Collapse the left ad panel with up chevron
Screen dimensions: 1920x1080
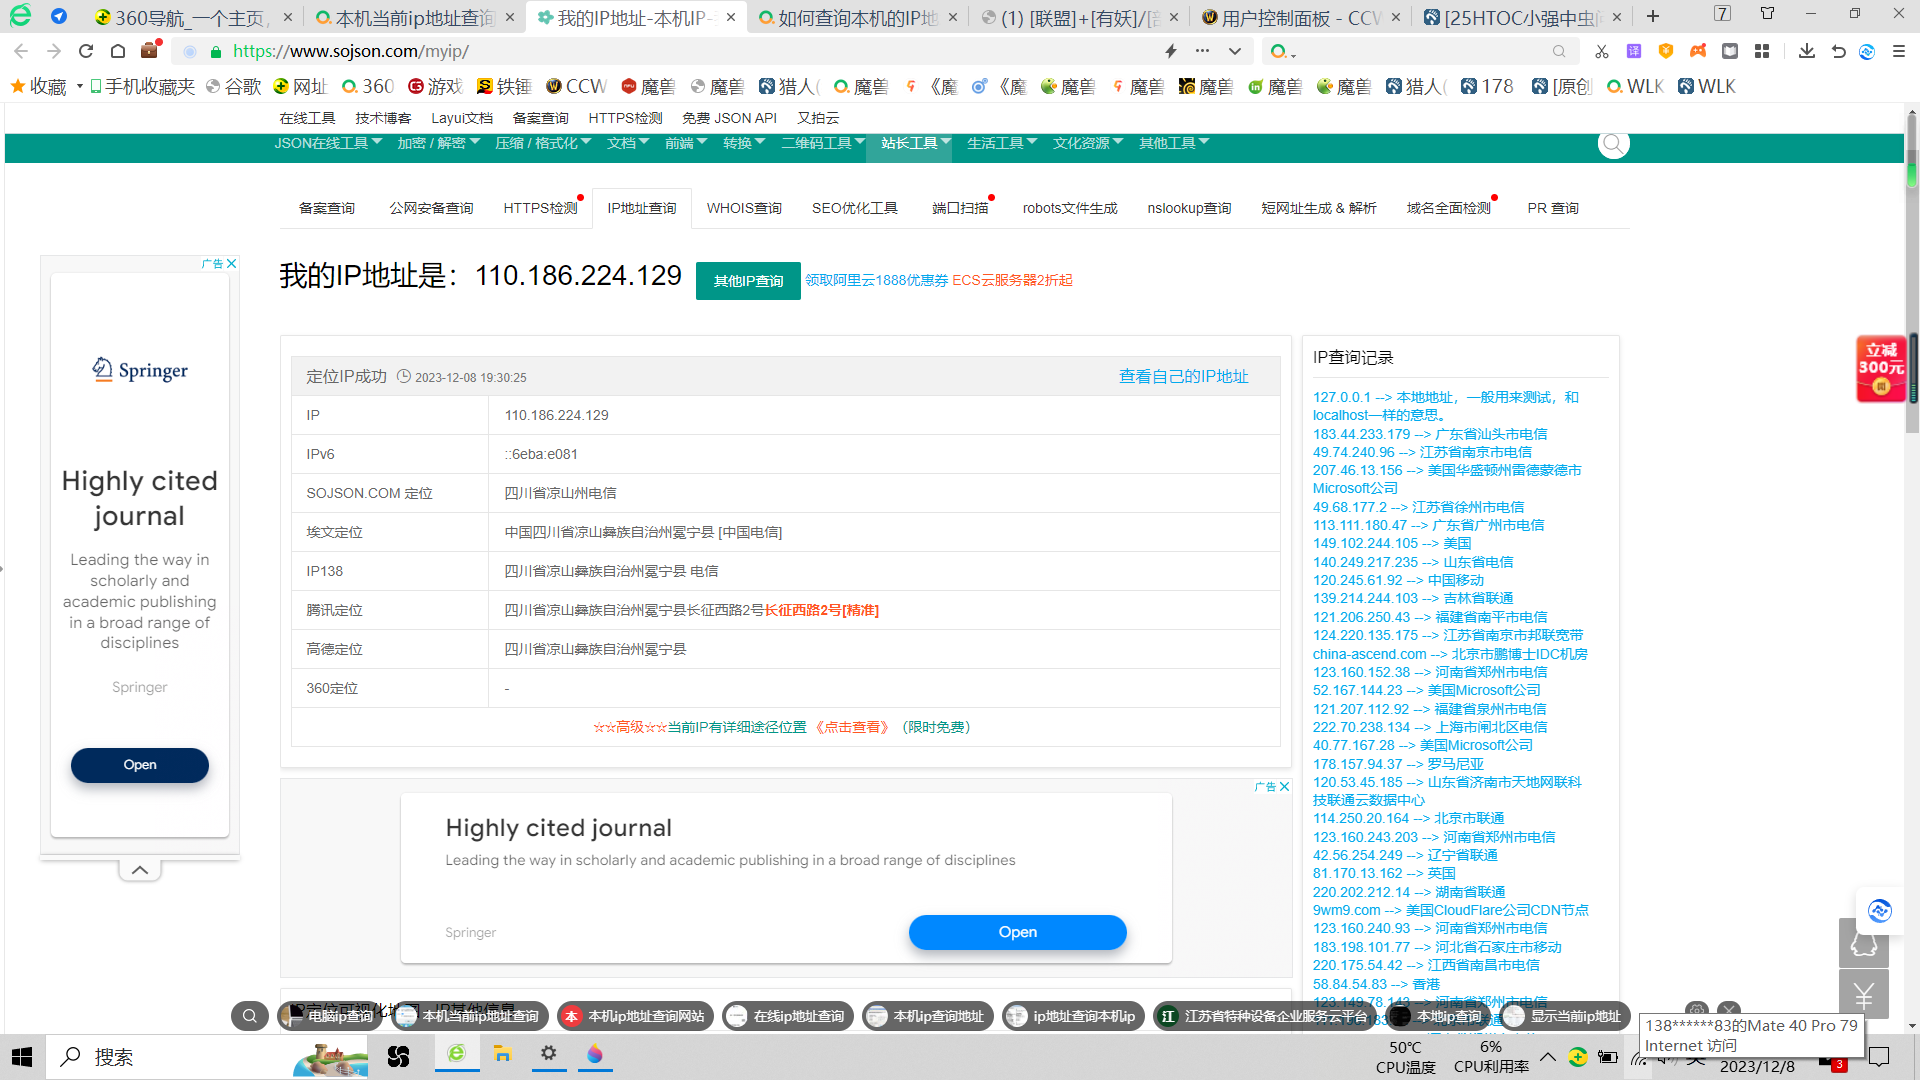pos(140,870)
